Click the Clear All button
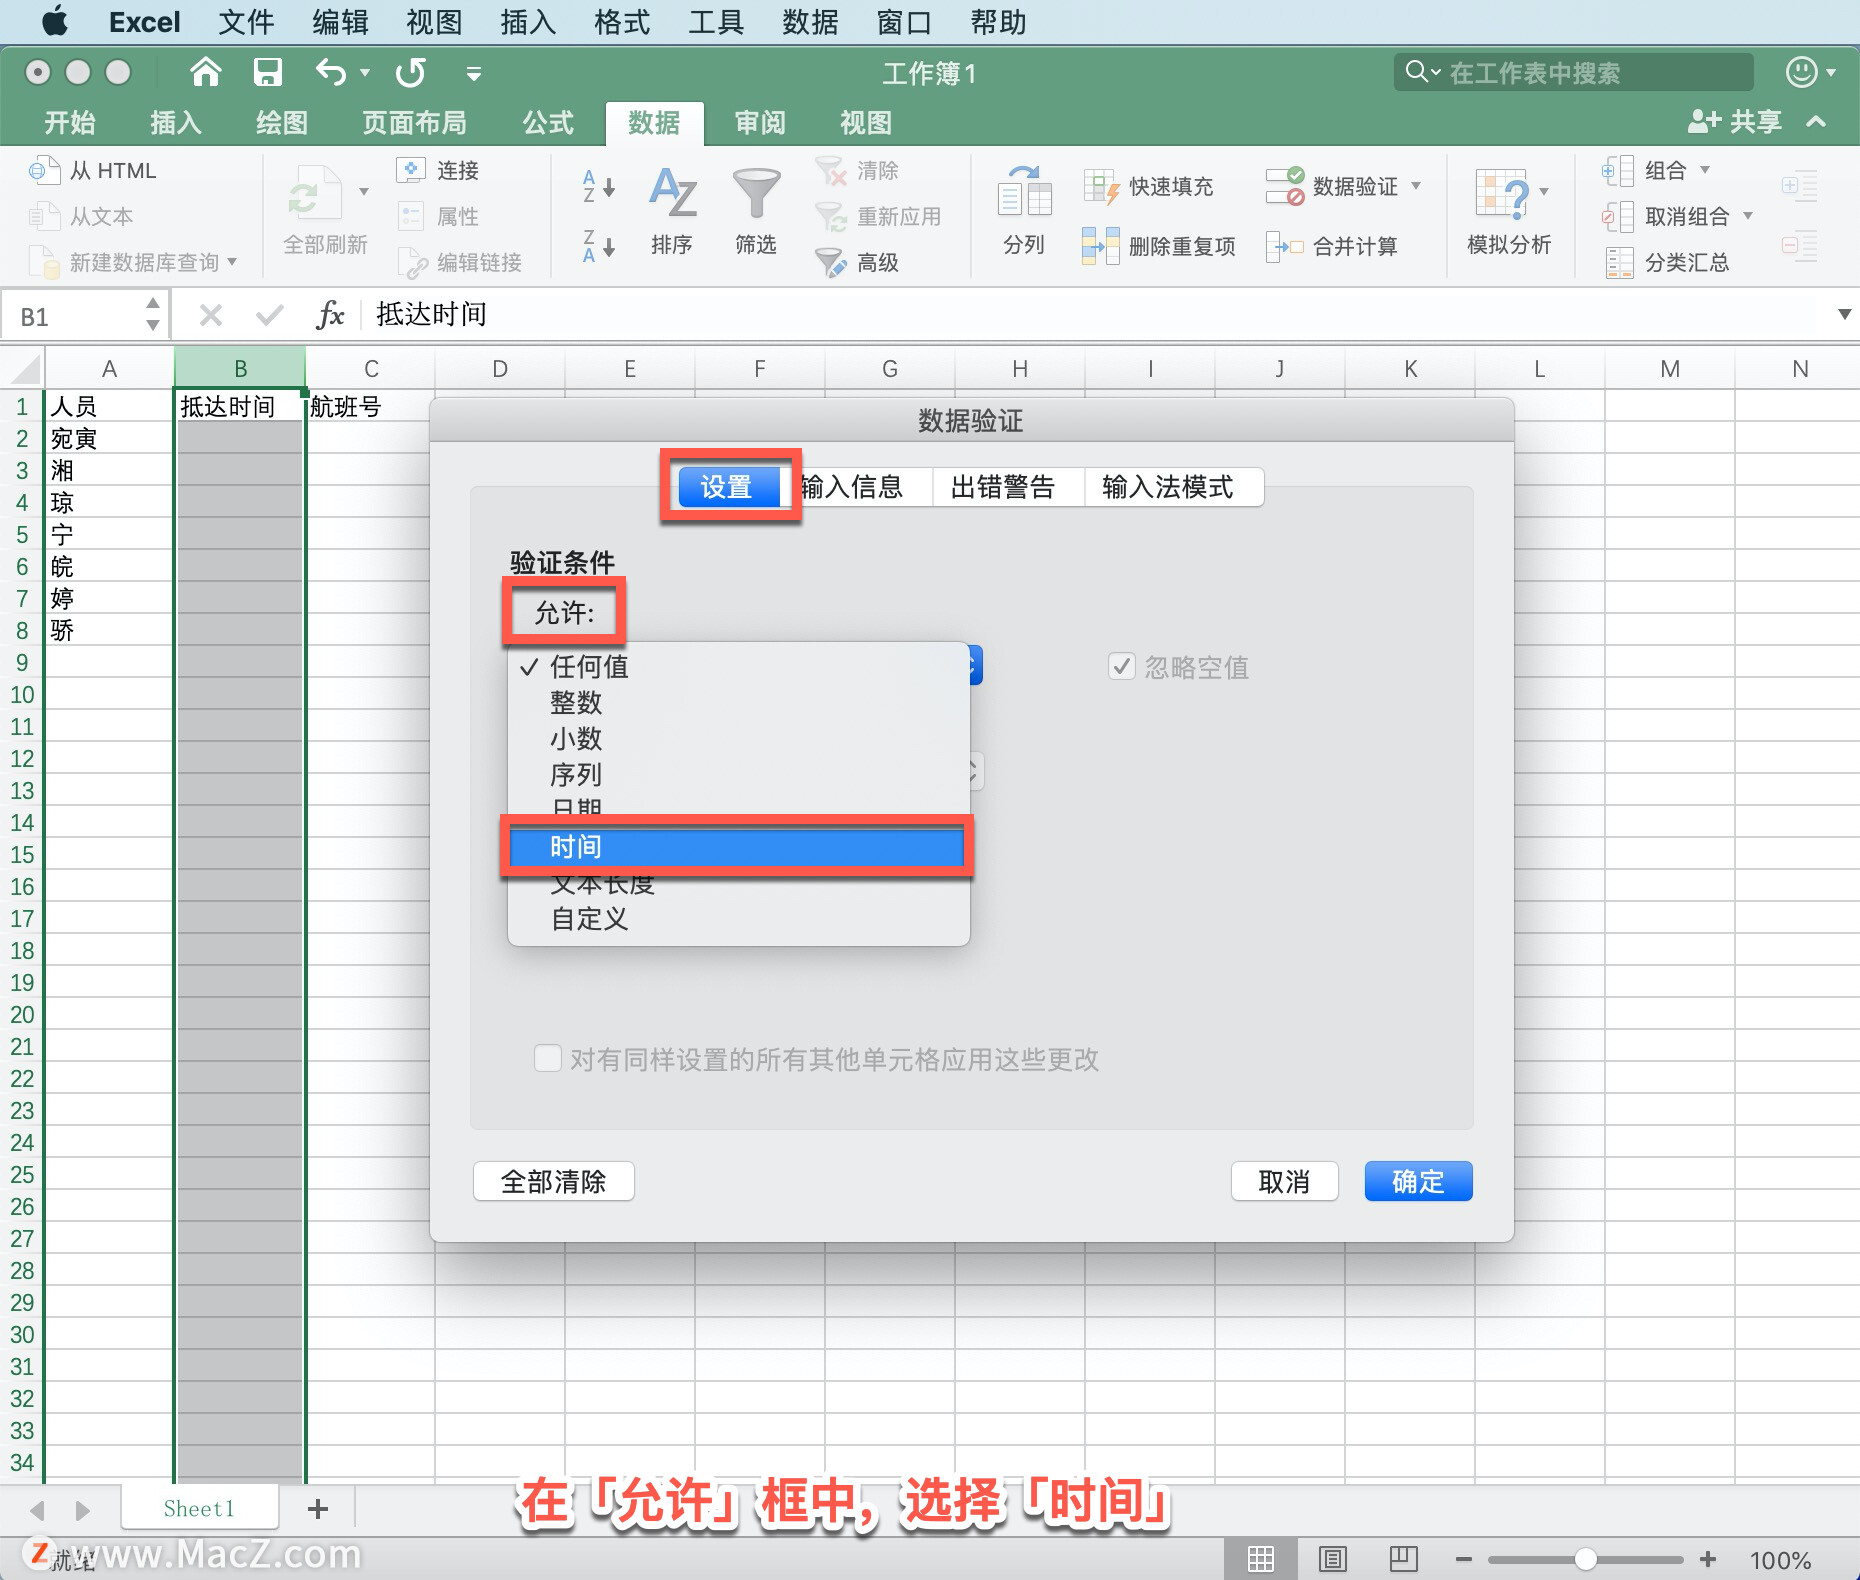The height and width of the screenshot is (1580, 1860). [x=554, y=1182]
